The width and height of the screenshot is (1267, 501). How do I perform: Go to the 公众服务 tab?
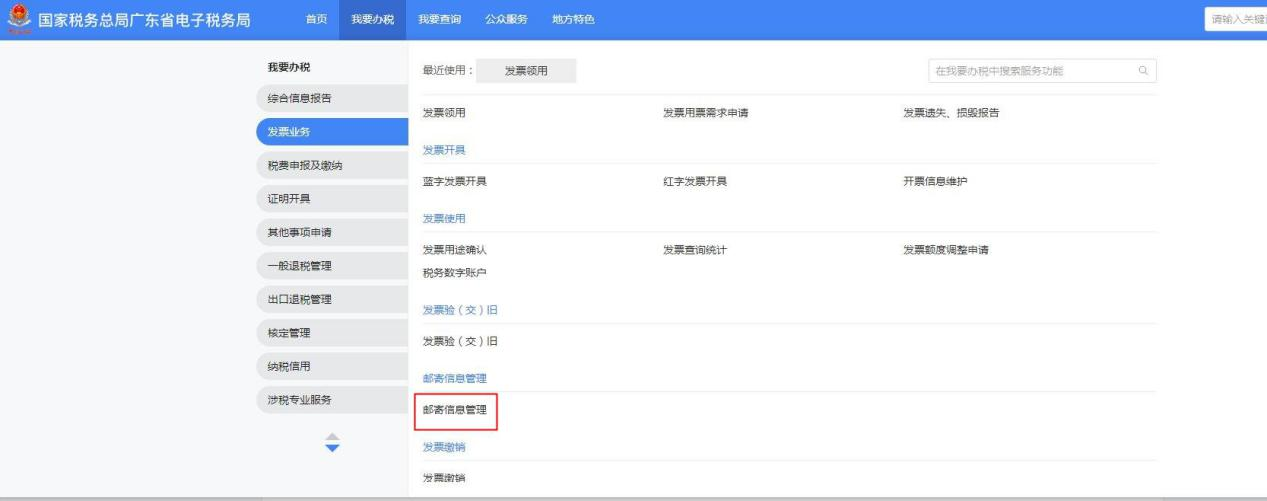(x=506, y=20)
